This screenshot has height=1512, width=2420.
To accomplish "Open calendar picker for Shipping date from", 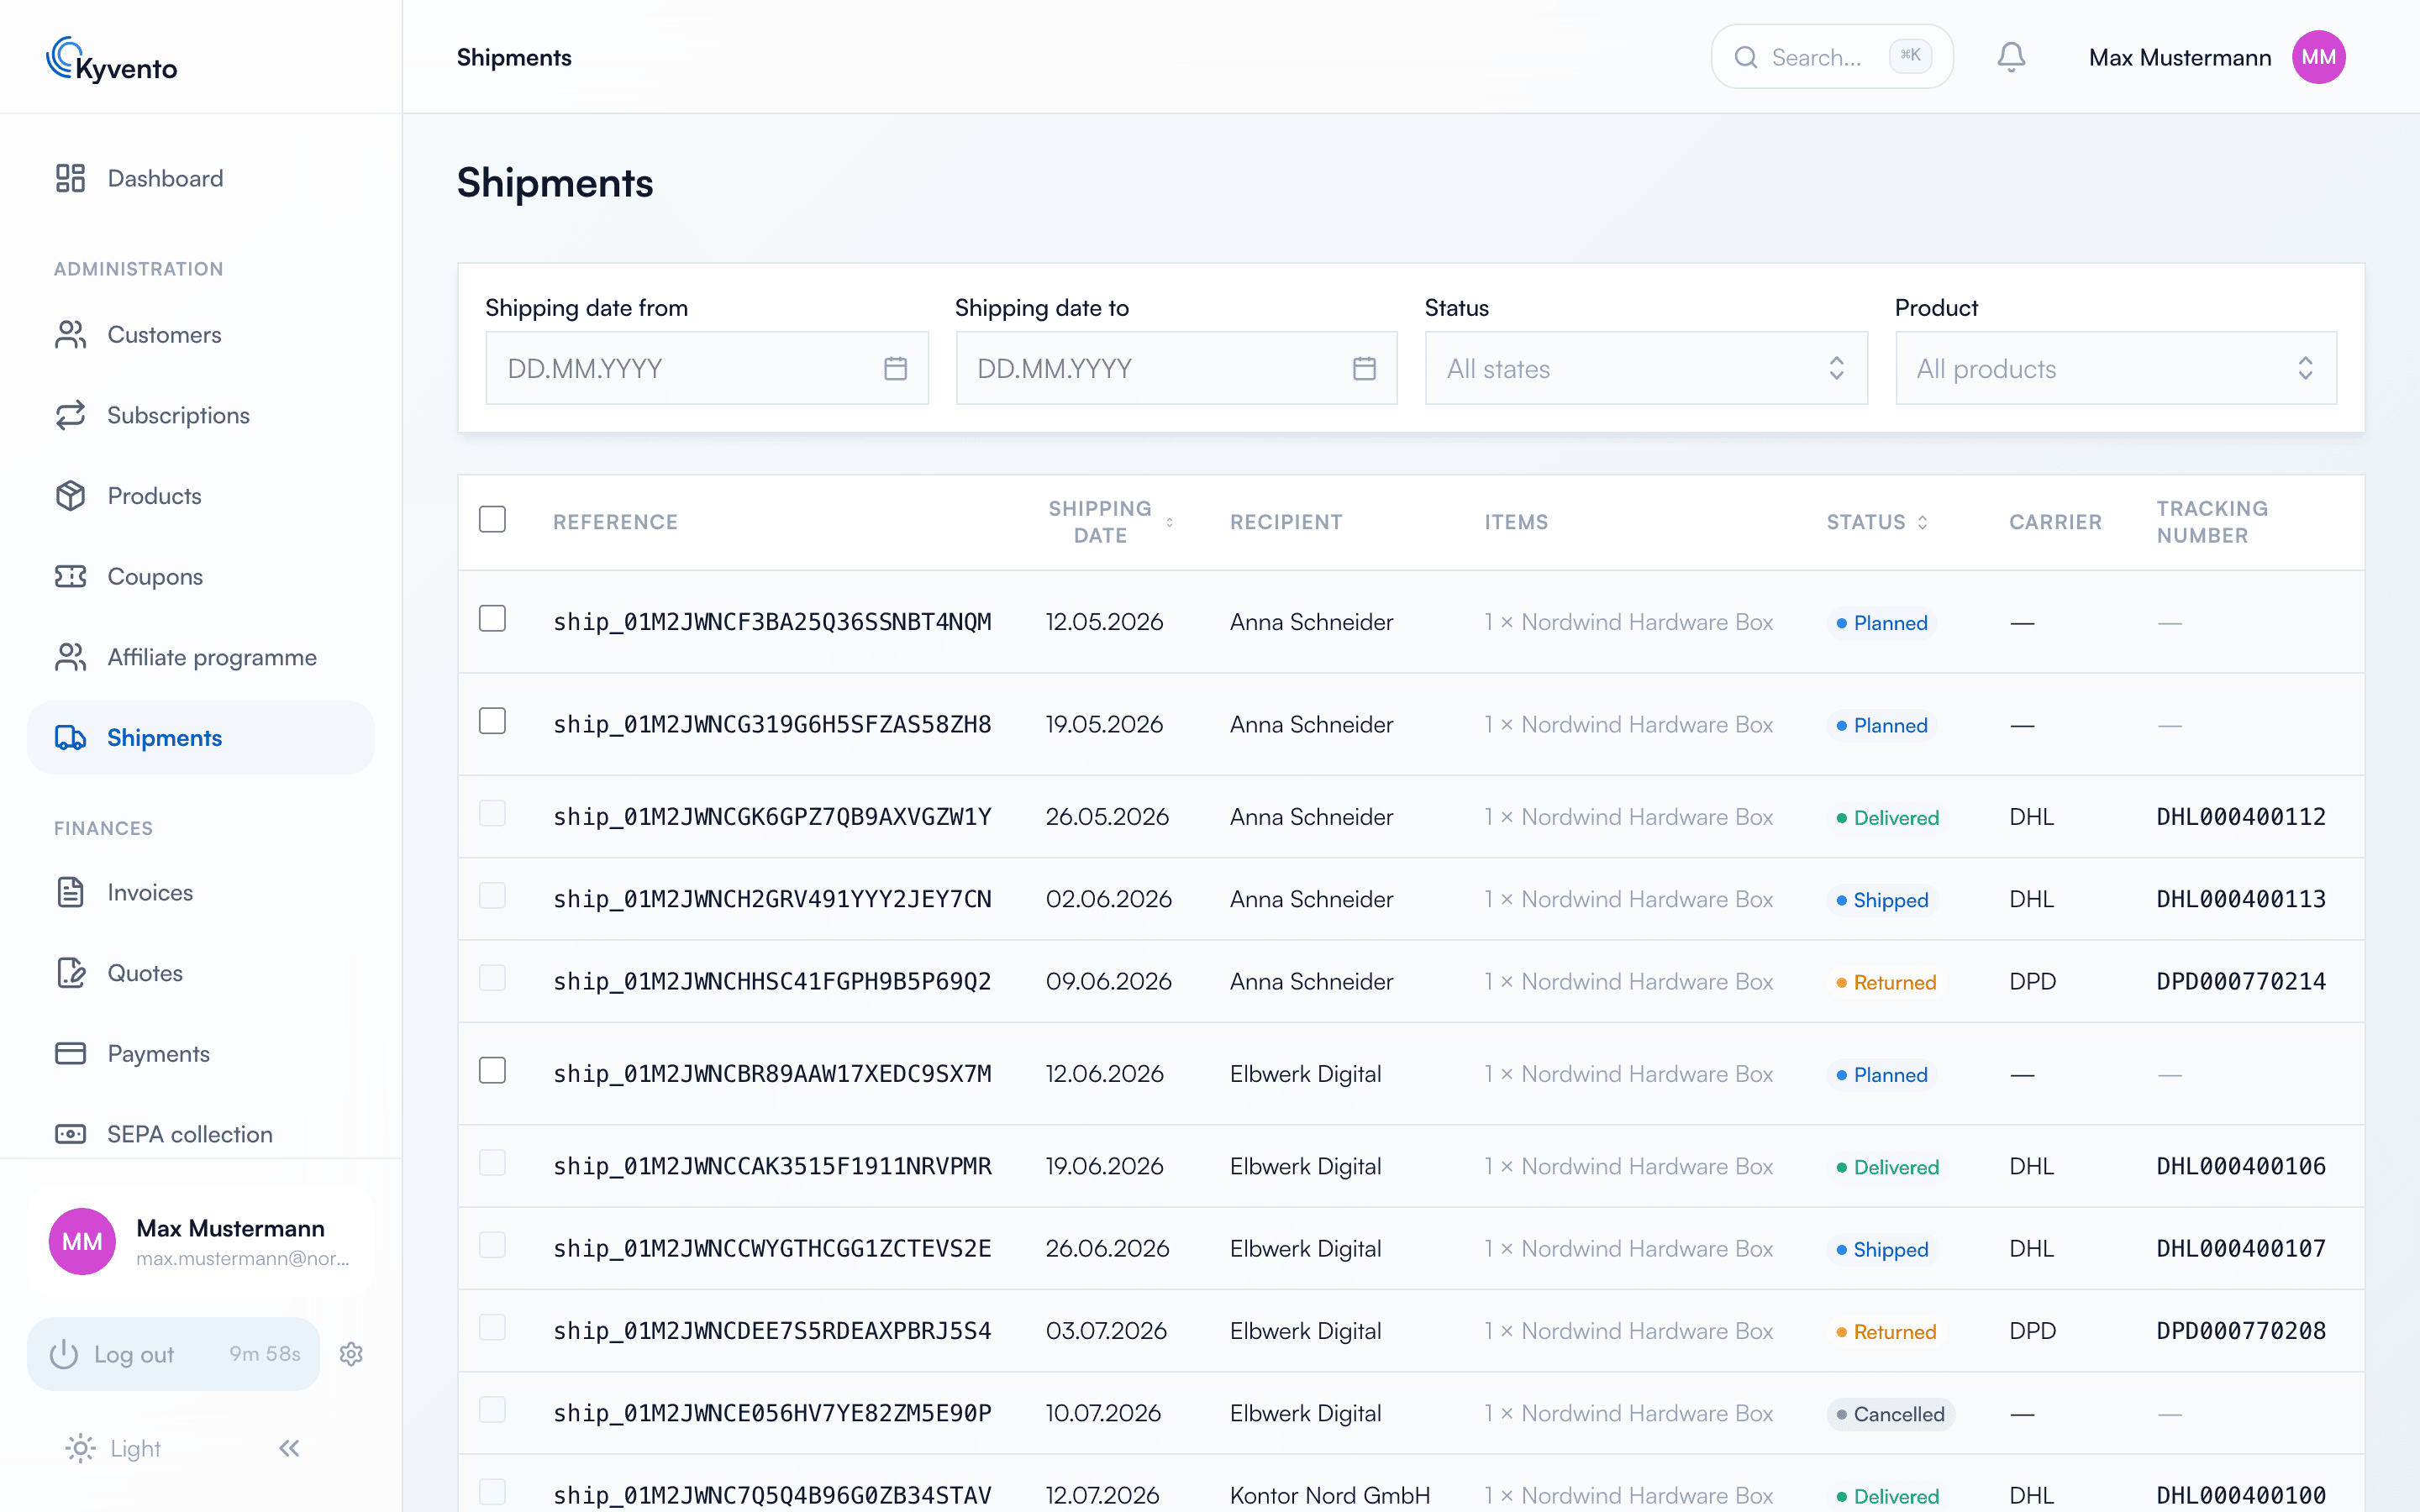I will point(896,368).
